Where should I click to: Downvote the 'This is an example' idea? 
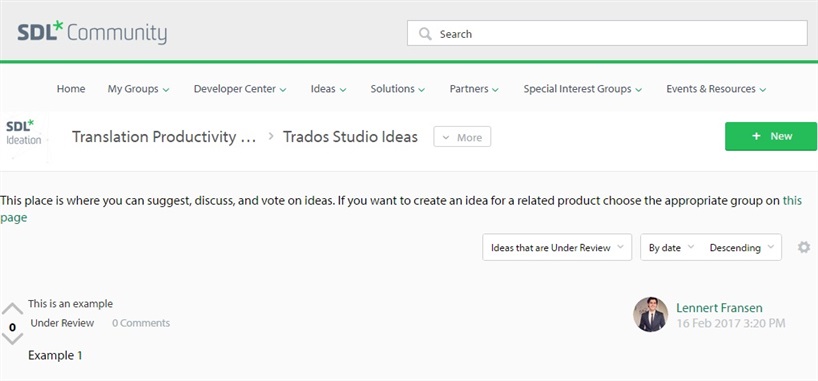(13, 340)
